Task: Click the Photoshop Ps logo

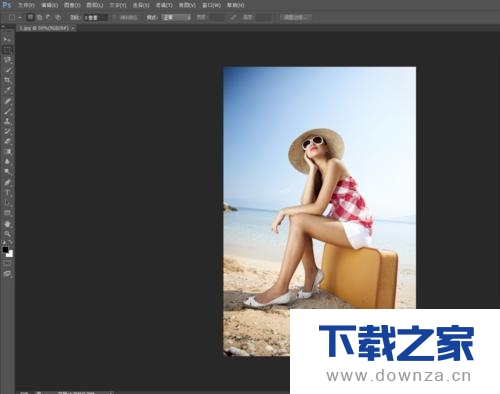Action: point(7,5)
